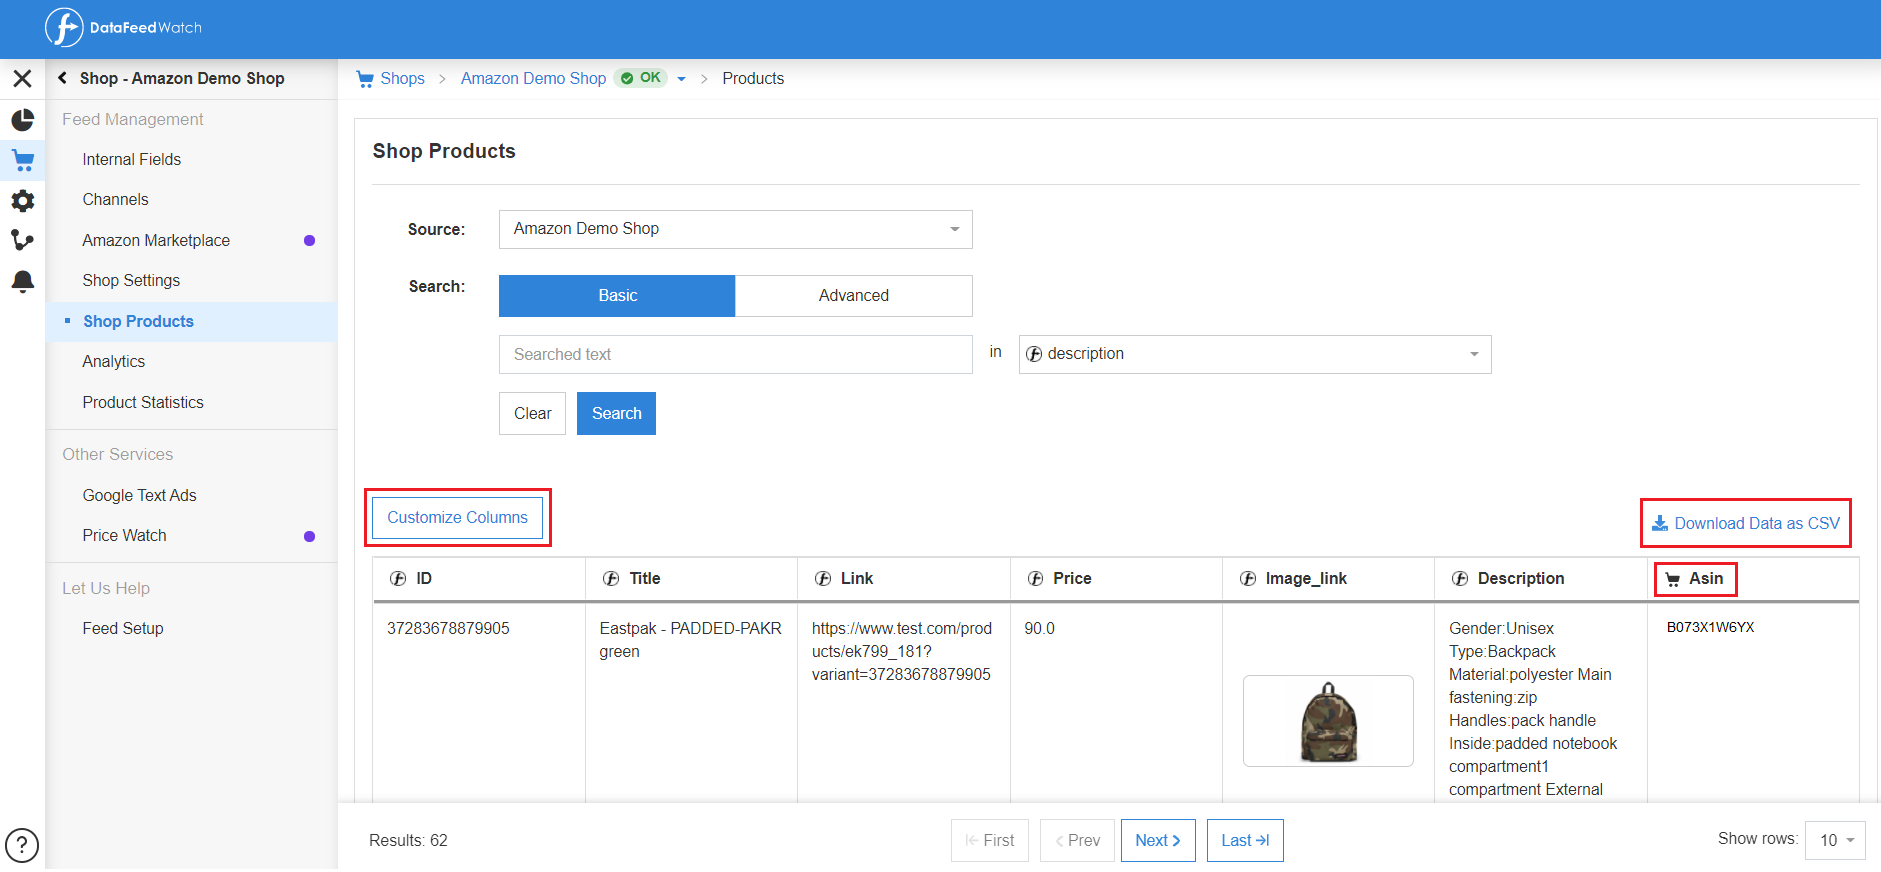Click the Prev page button

(x=1077, y=840)
